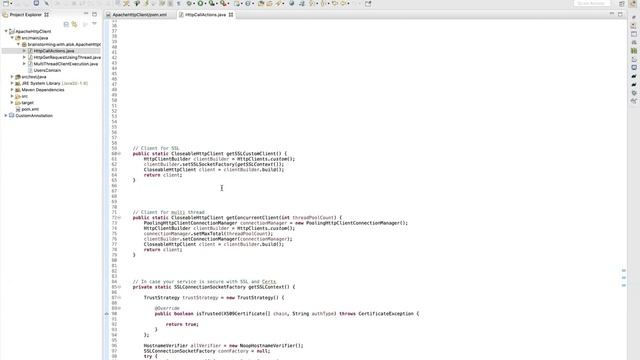Open the New wizard dropdown arrow
The height and width of the screenshot is (360, 640).
(x=11, y=4)
